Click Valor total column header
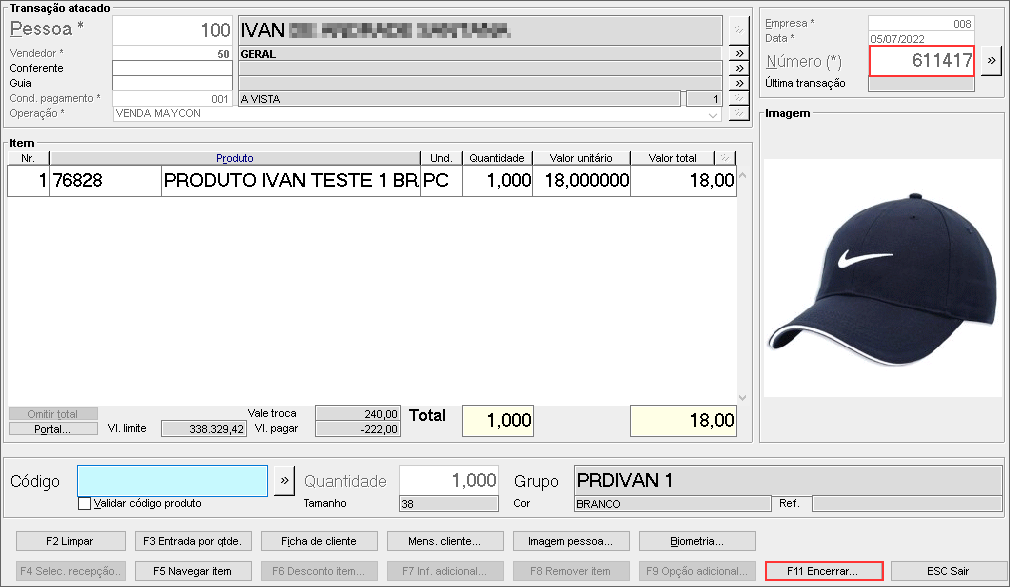This screenshot has width=1010, height=587. [x=672, y=158]
